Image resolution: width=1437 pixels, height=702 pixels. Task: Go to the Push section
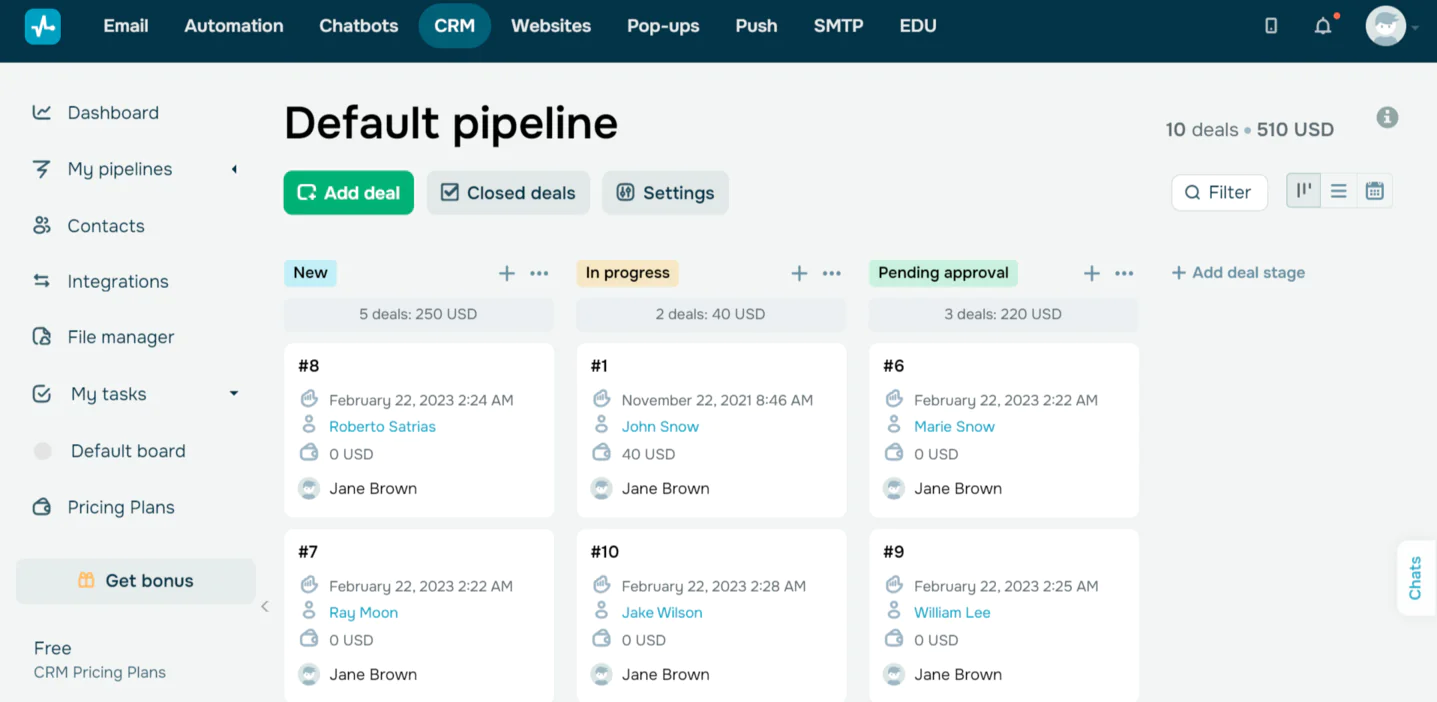(756, 26)
